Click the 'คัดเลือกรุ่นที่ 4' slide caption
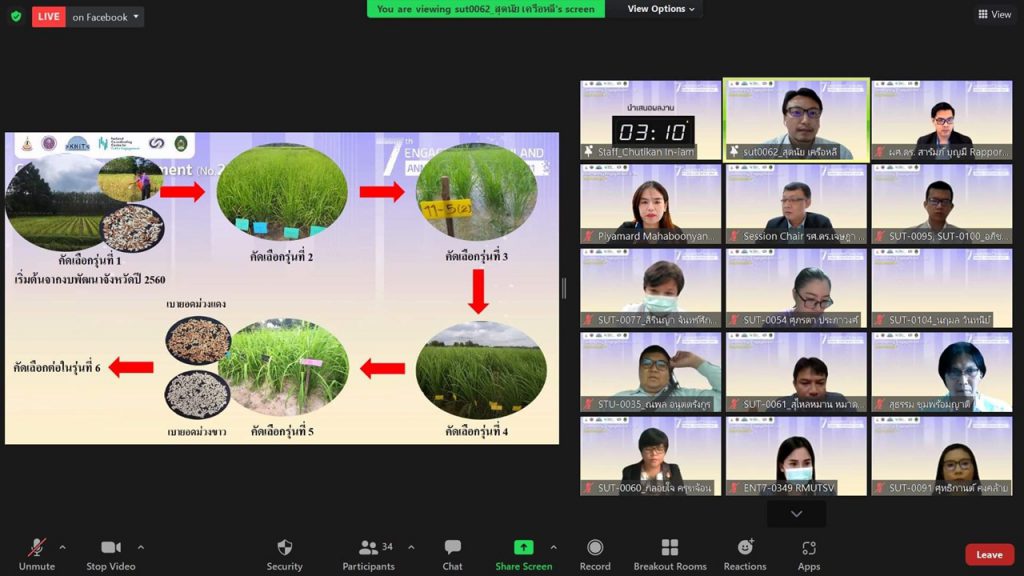 click(476, 430)
